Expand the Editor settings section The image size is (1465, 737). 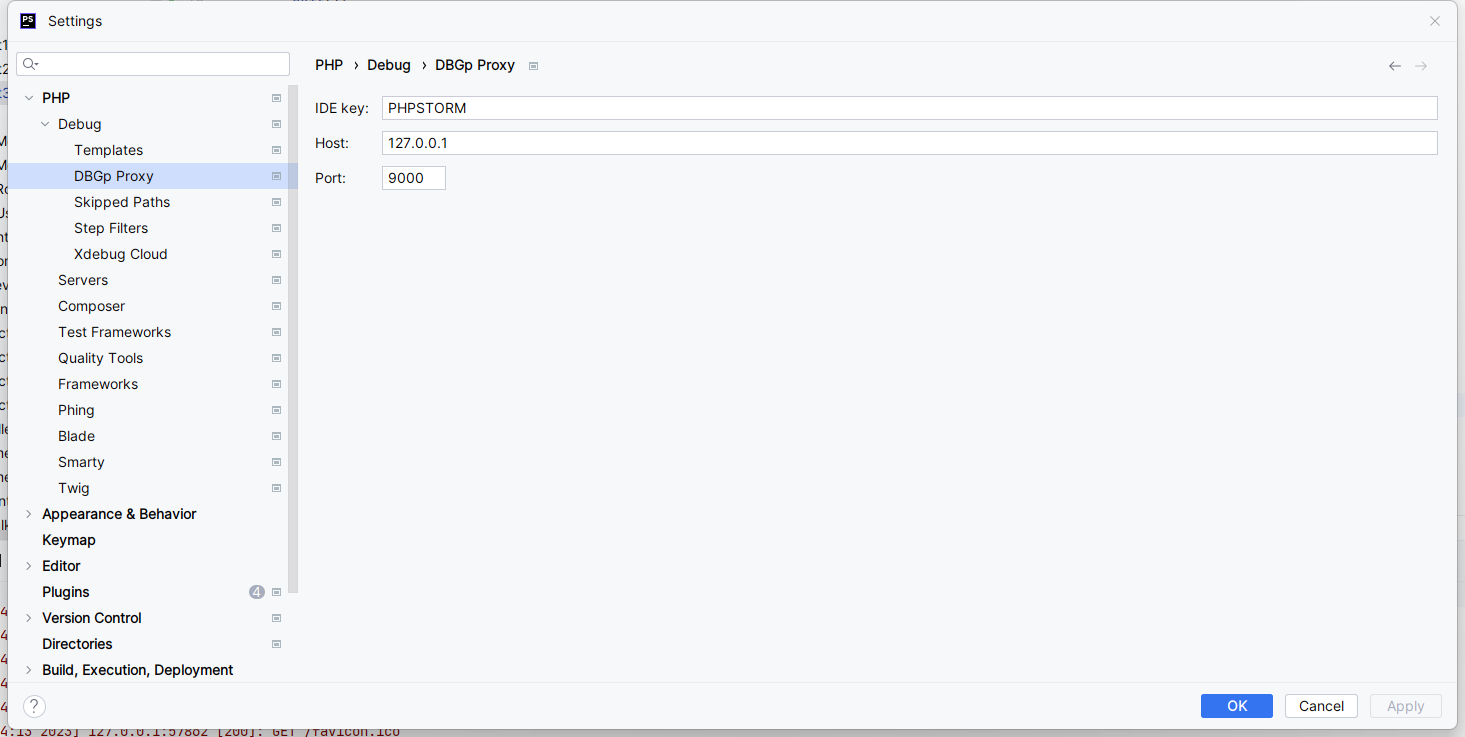point(29,566)
